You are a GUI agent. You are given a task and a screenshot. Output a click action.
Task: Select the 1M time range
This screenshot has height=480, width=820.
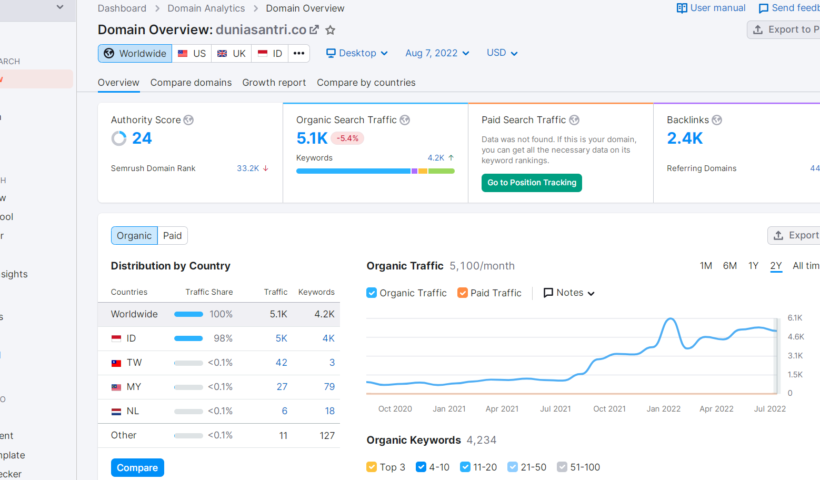pyautogui.click(x=706, y=266)
